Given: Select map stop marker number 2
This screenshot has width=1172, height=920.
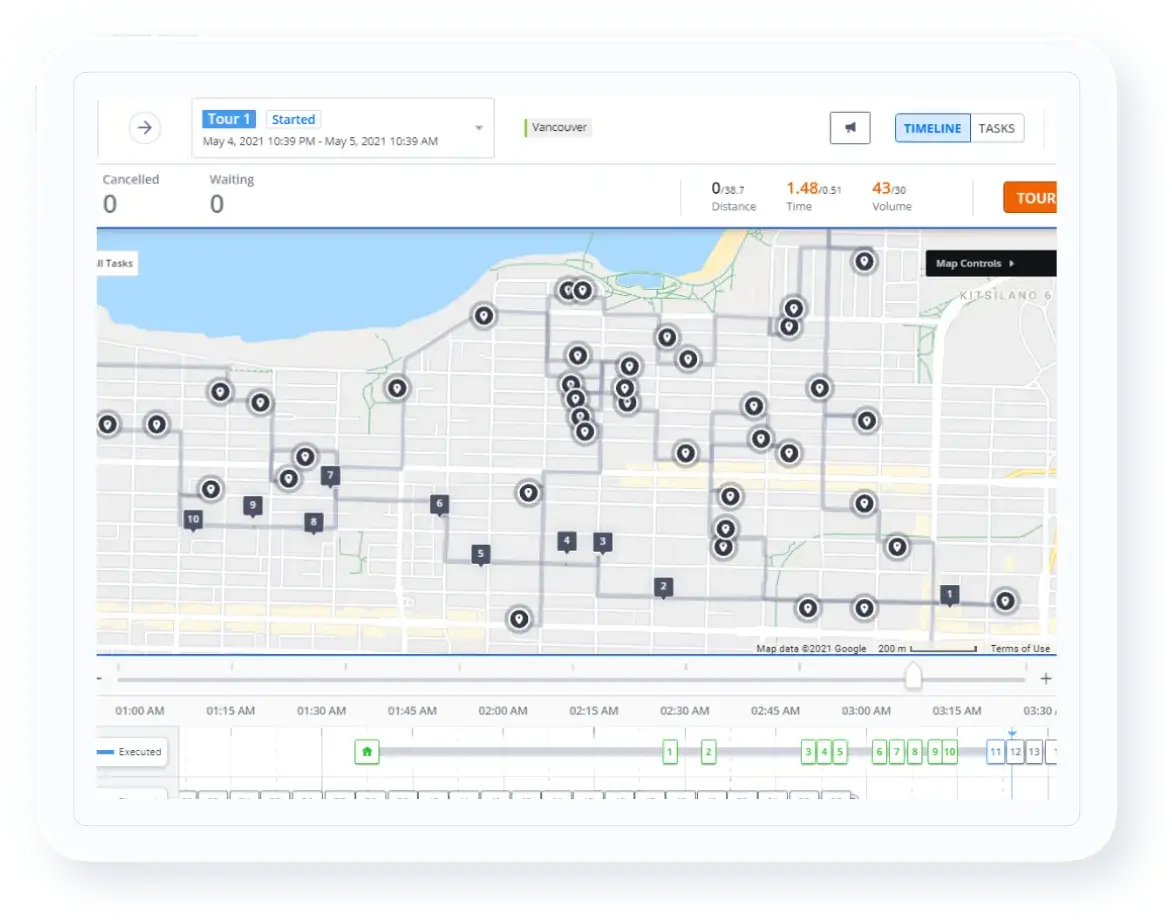Looking at the screenshot, I should coord(663,587).
